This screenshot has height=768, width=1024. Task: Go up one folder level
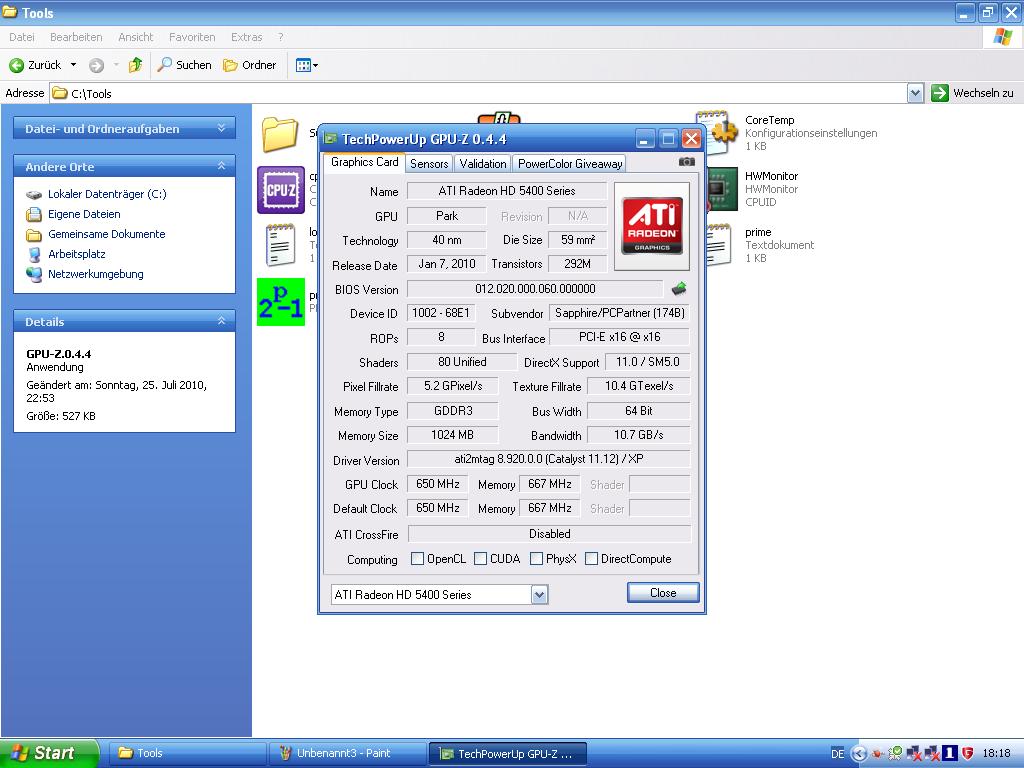135,65
